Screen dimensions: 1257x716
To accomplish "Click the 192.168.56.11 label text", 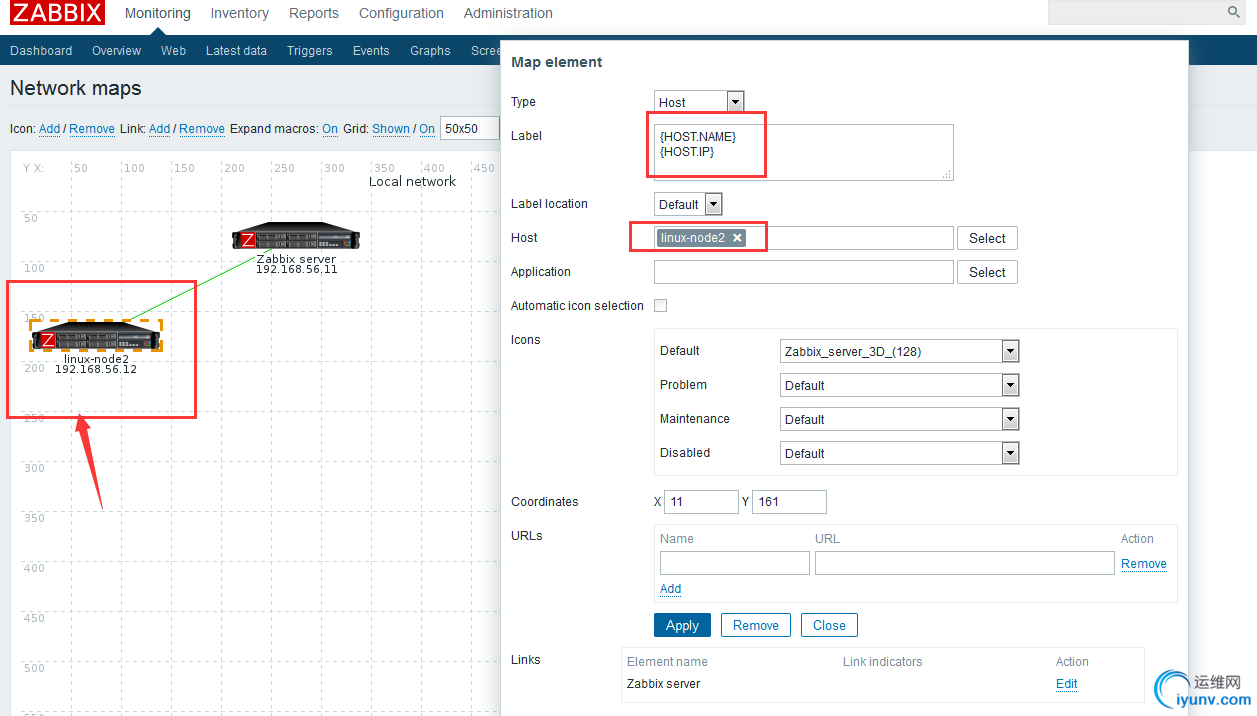I will click(296, 269).
